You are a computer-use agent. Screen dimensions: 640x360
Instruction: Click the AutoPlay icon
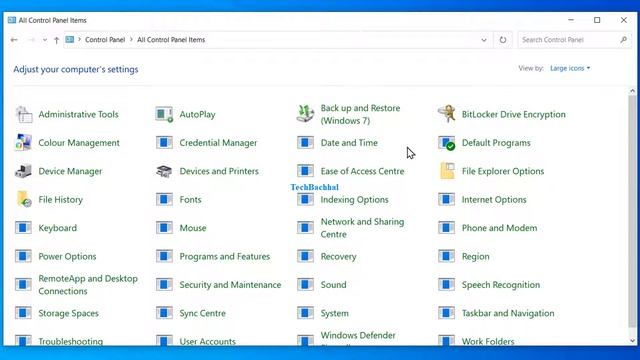[x=164, y=114]
